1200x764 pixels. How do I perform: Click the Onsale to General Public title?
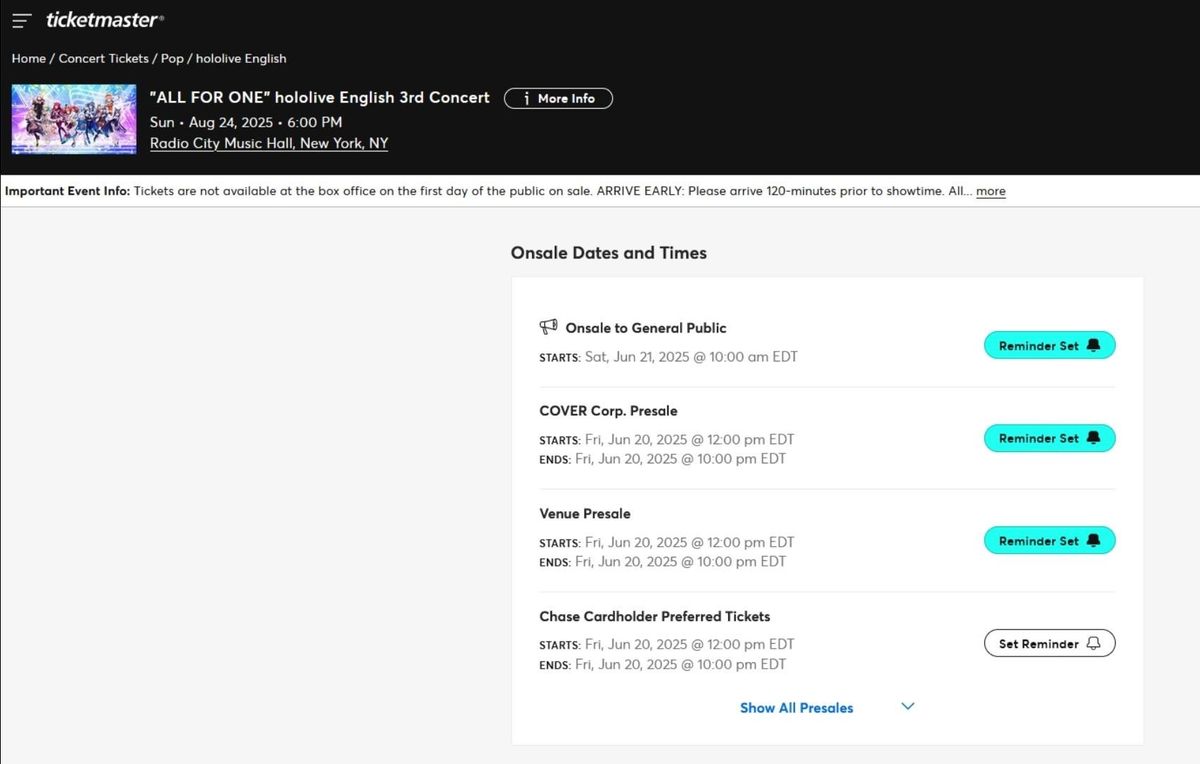point(646,328)
